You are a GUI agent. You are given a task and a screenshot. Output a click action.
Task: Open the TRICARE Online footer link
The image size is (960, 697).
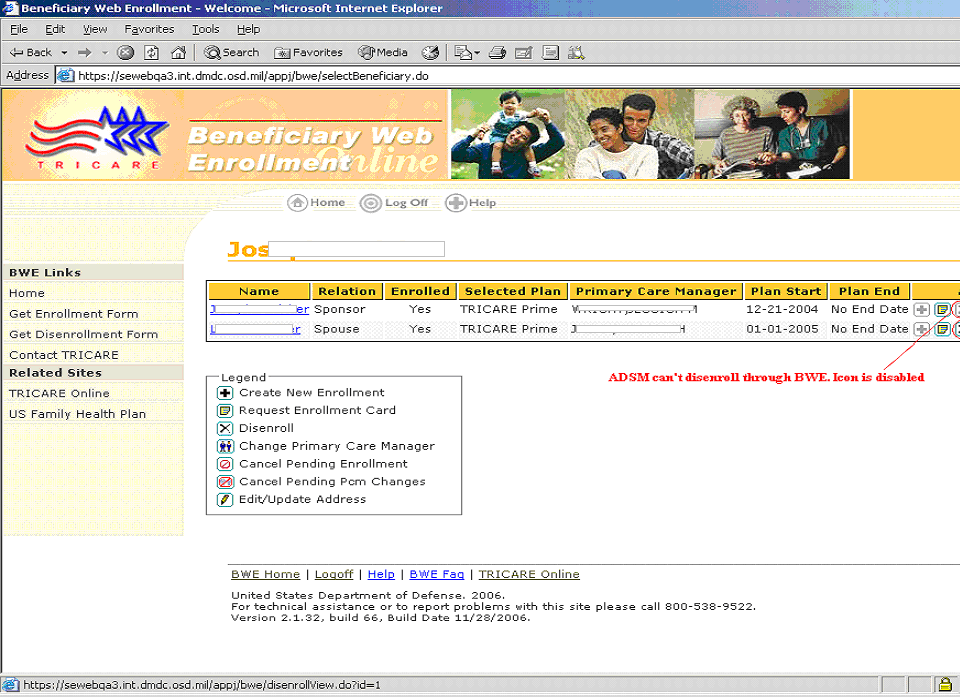coord(529,575)
